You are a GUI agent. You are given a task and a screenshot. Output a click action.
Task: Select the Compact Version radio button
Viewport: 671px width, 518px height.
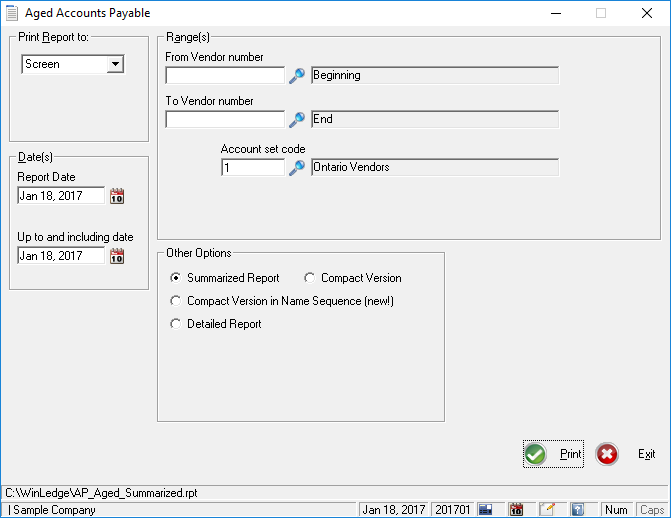pyautogui.click(x=310, y=278)
